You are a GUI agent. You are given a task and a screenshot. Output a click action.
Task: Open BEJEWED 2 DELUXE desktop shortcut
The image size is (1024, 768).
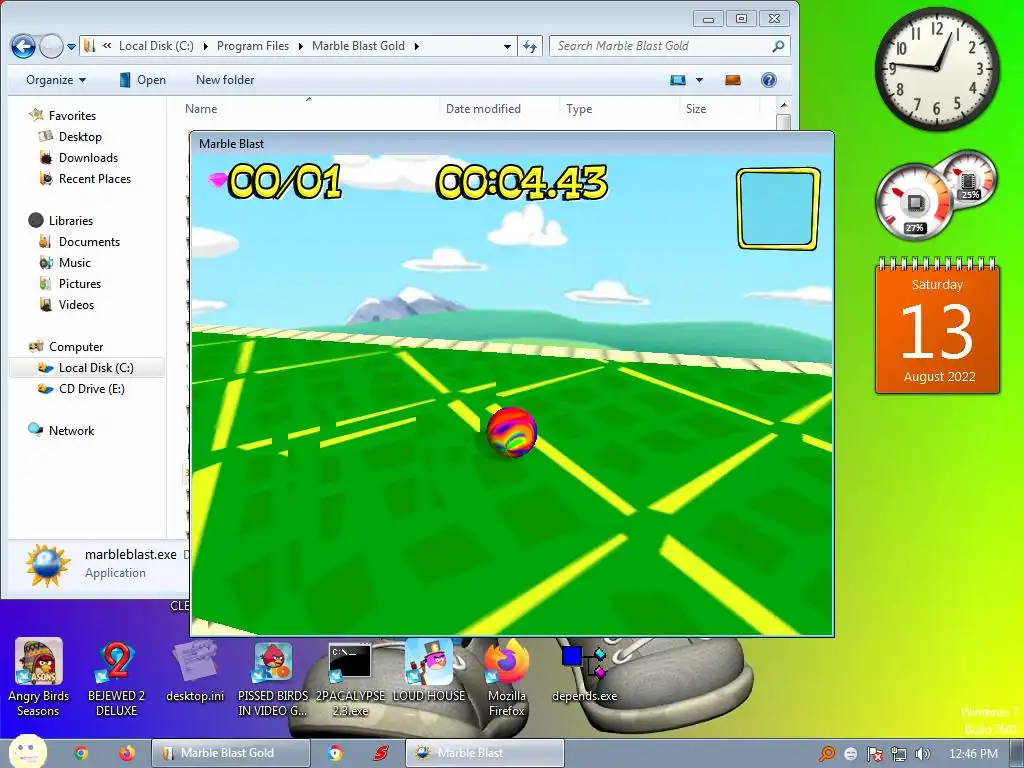point(116,678)
